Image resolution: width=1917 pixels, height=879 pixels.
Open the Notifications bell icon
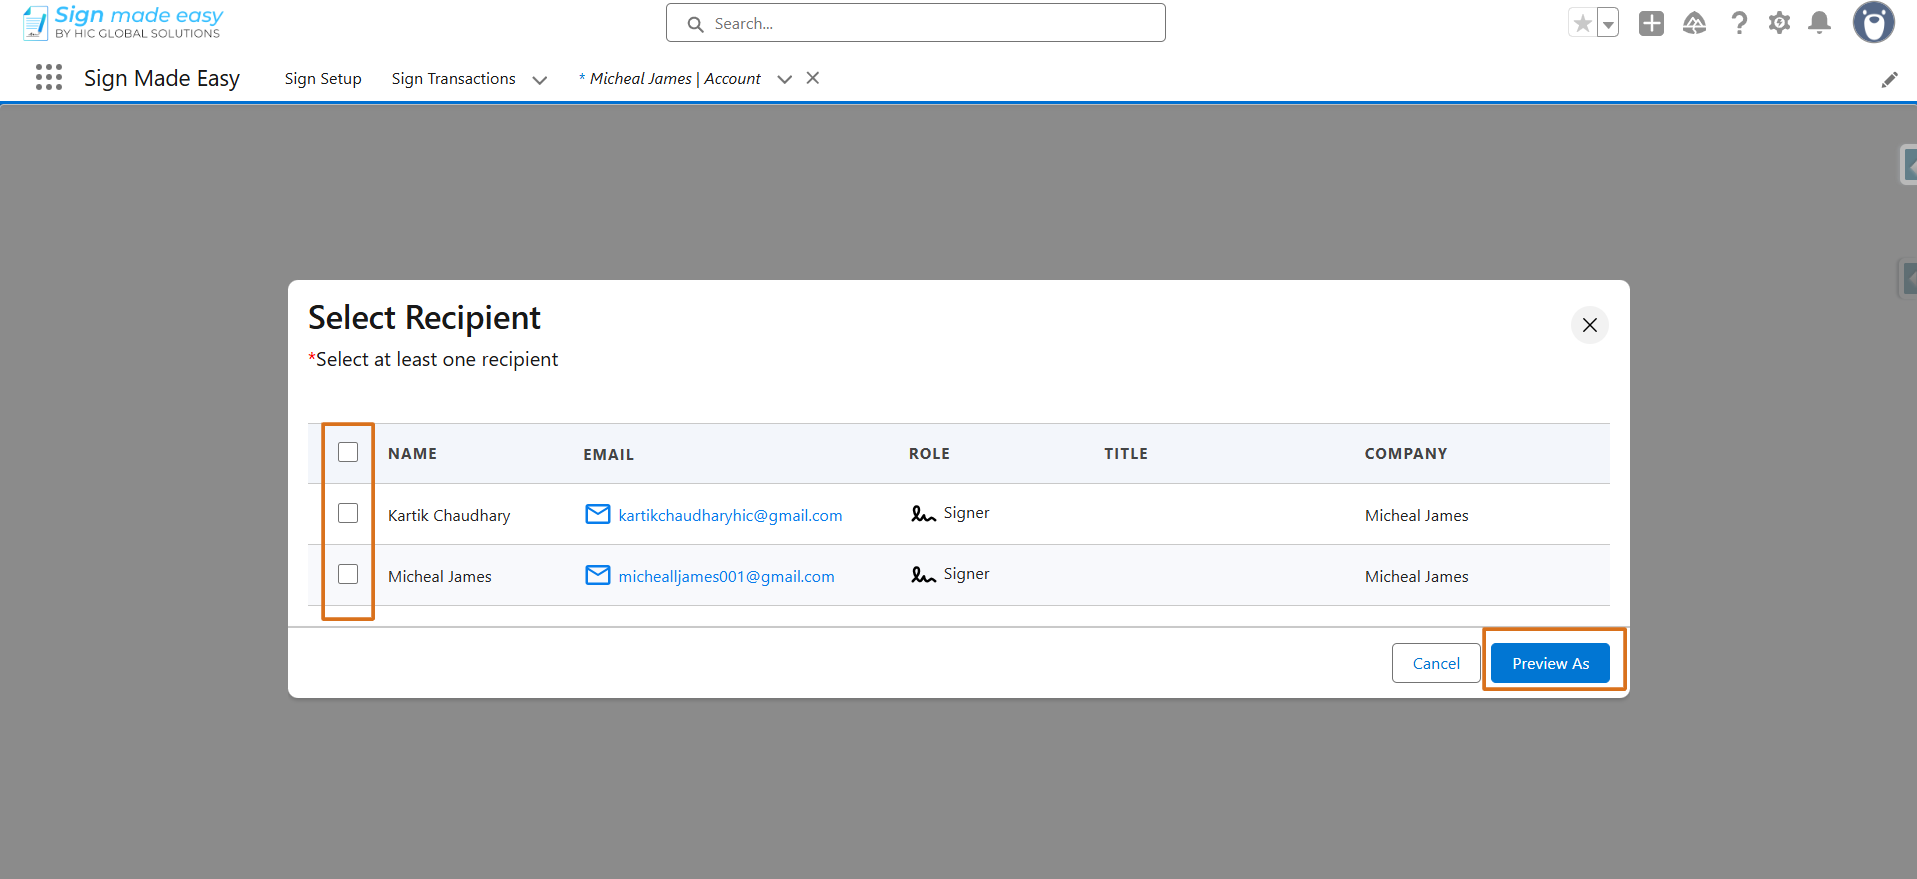point(1820,23)
